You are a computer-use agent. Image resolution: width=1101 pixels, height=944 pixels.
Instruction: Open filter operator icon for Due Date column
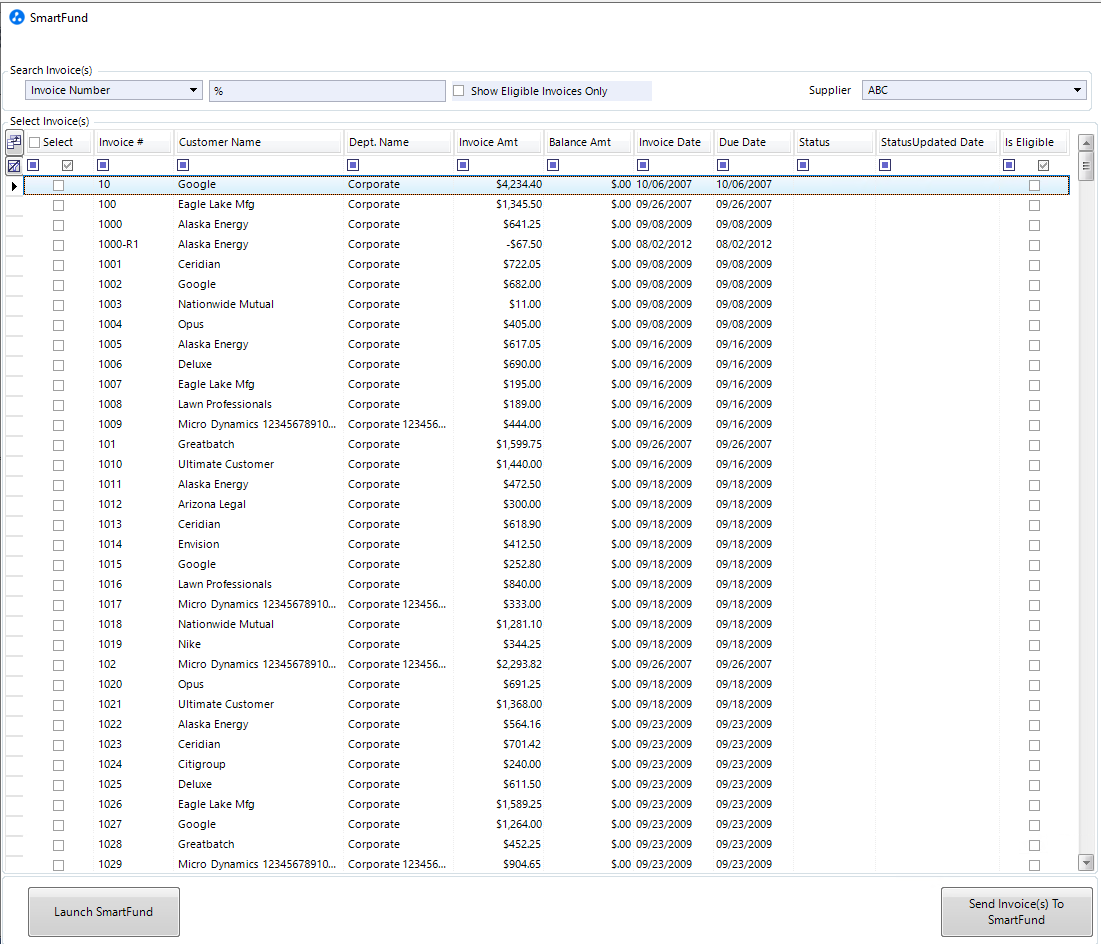click(723, 165)
